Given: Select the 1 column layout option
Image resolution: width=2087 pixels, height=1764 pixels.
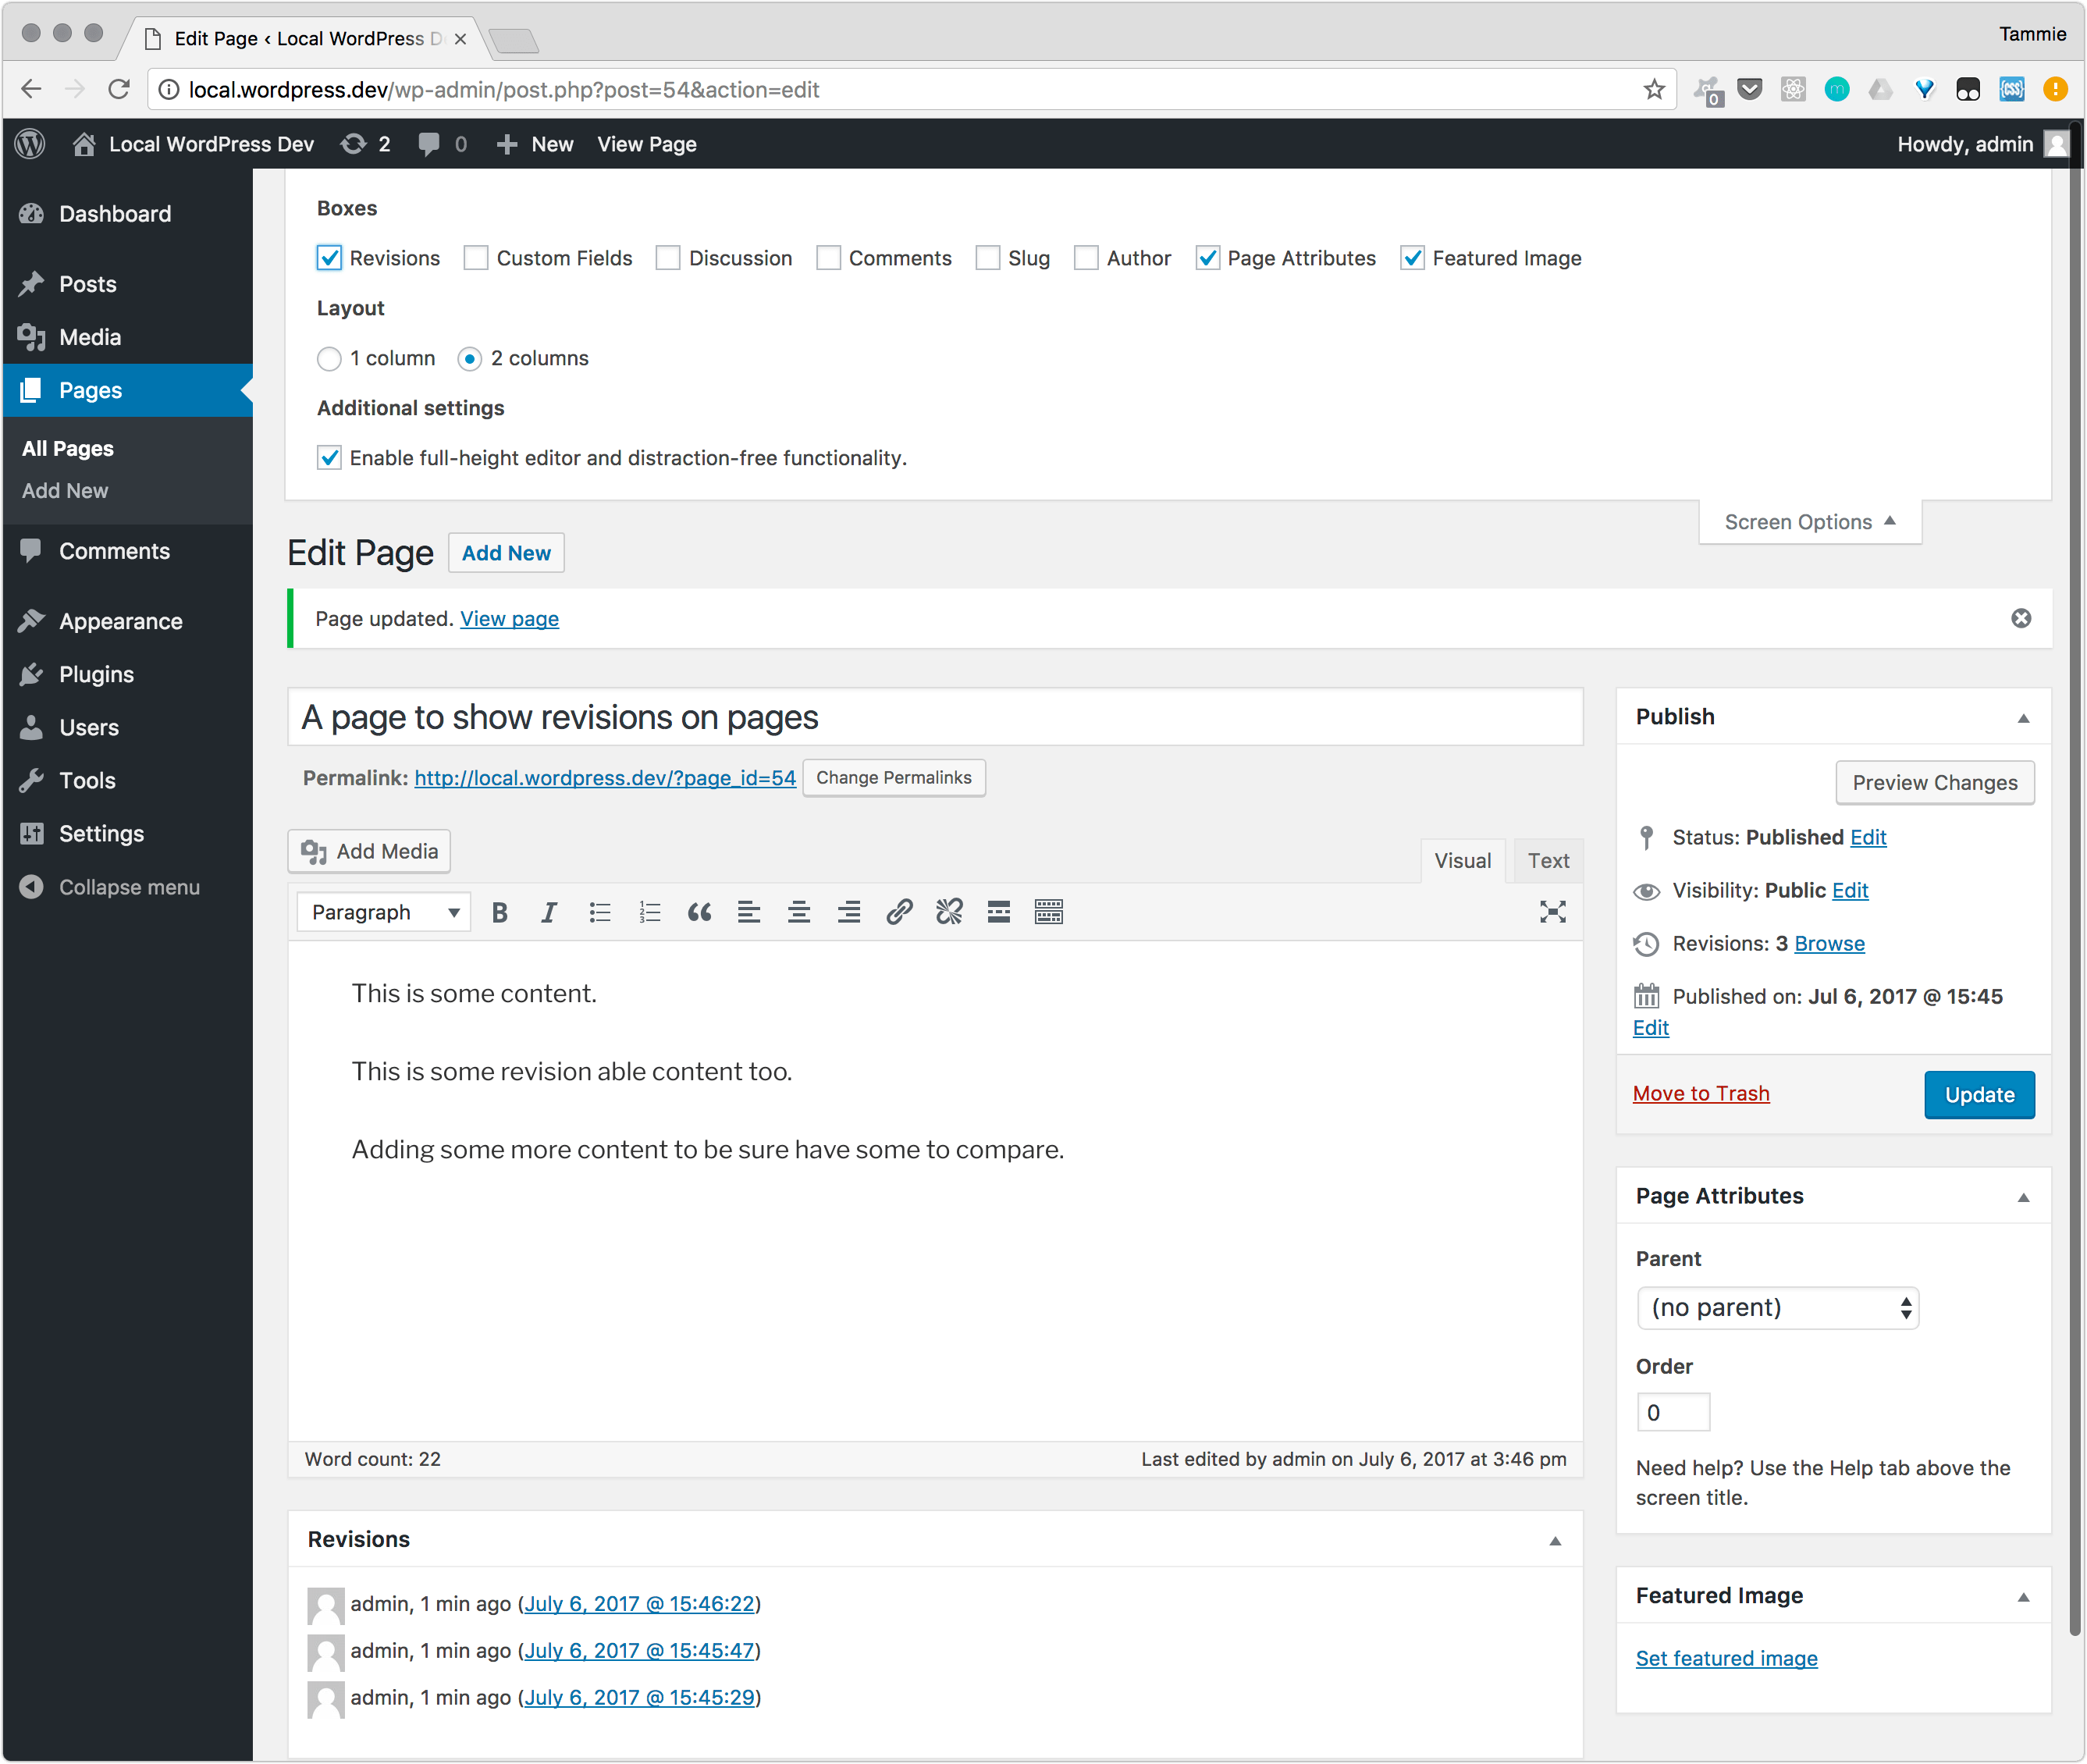Looking at the screenshot, I should [x=329, y=358].
